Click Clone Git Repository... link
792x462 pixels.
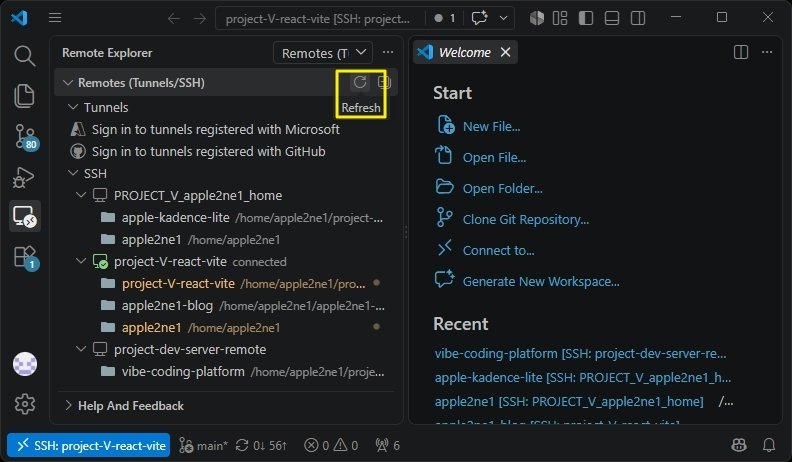coord(526,220)
